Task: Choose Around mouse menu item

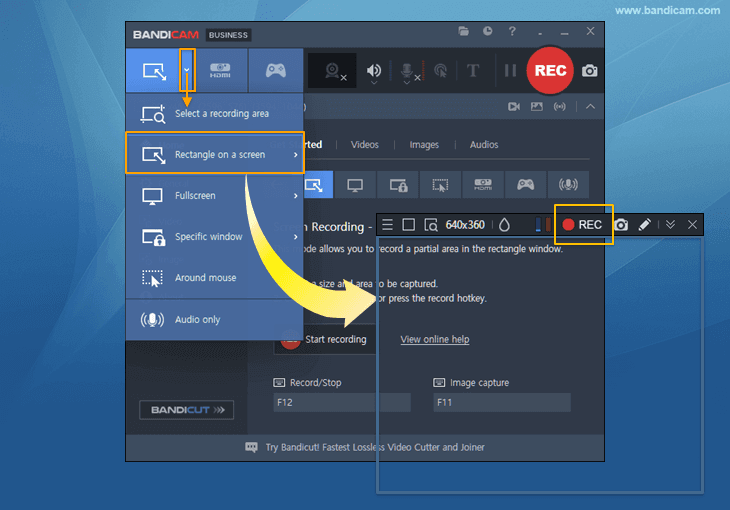Action: point(215,278)
